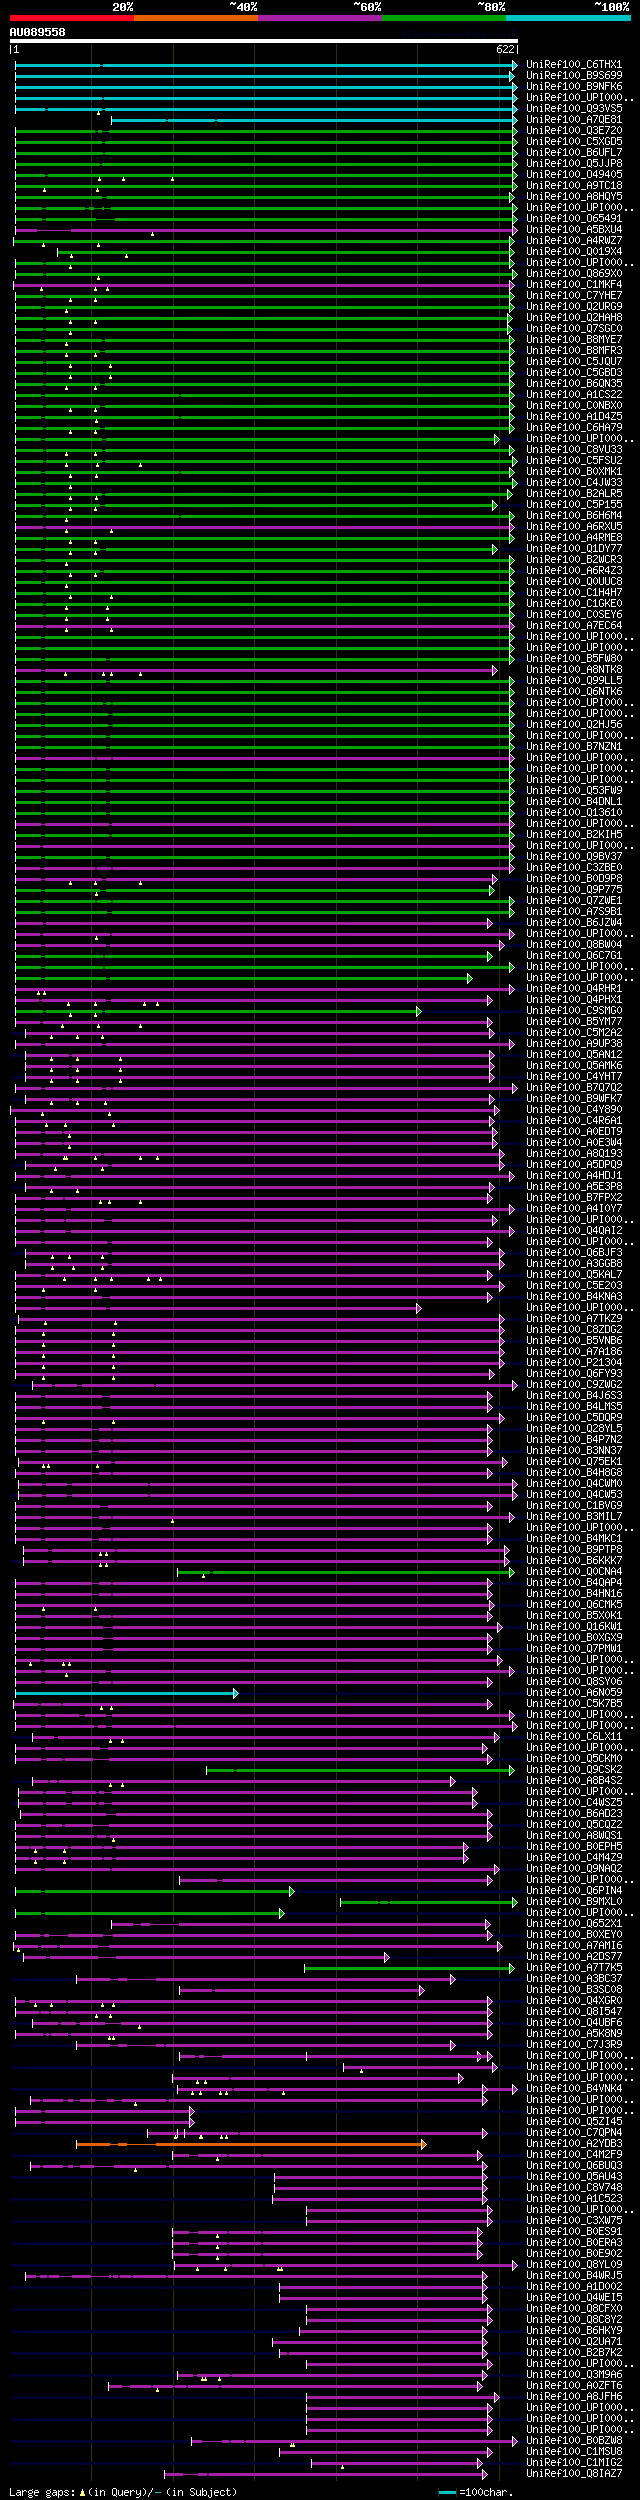Open hit UniRef100_B9NFK6

(x=574, y=87)
